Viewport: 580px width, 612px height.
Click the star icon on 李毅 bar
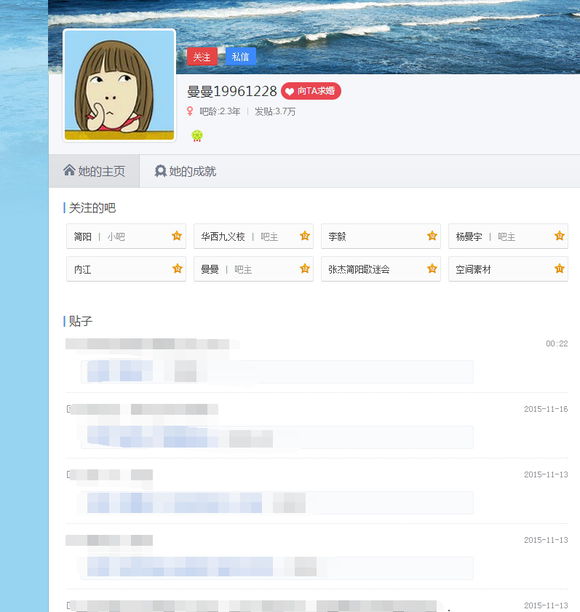click(432, 236)
